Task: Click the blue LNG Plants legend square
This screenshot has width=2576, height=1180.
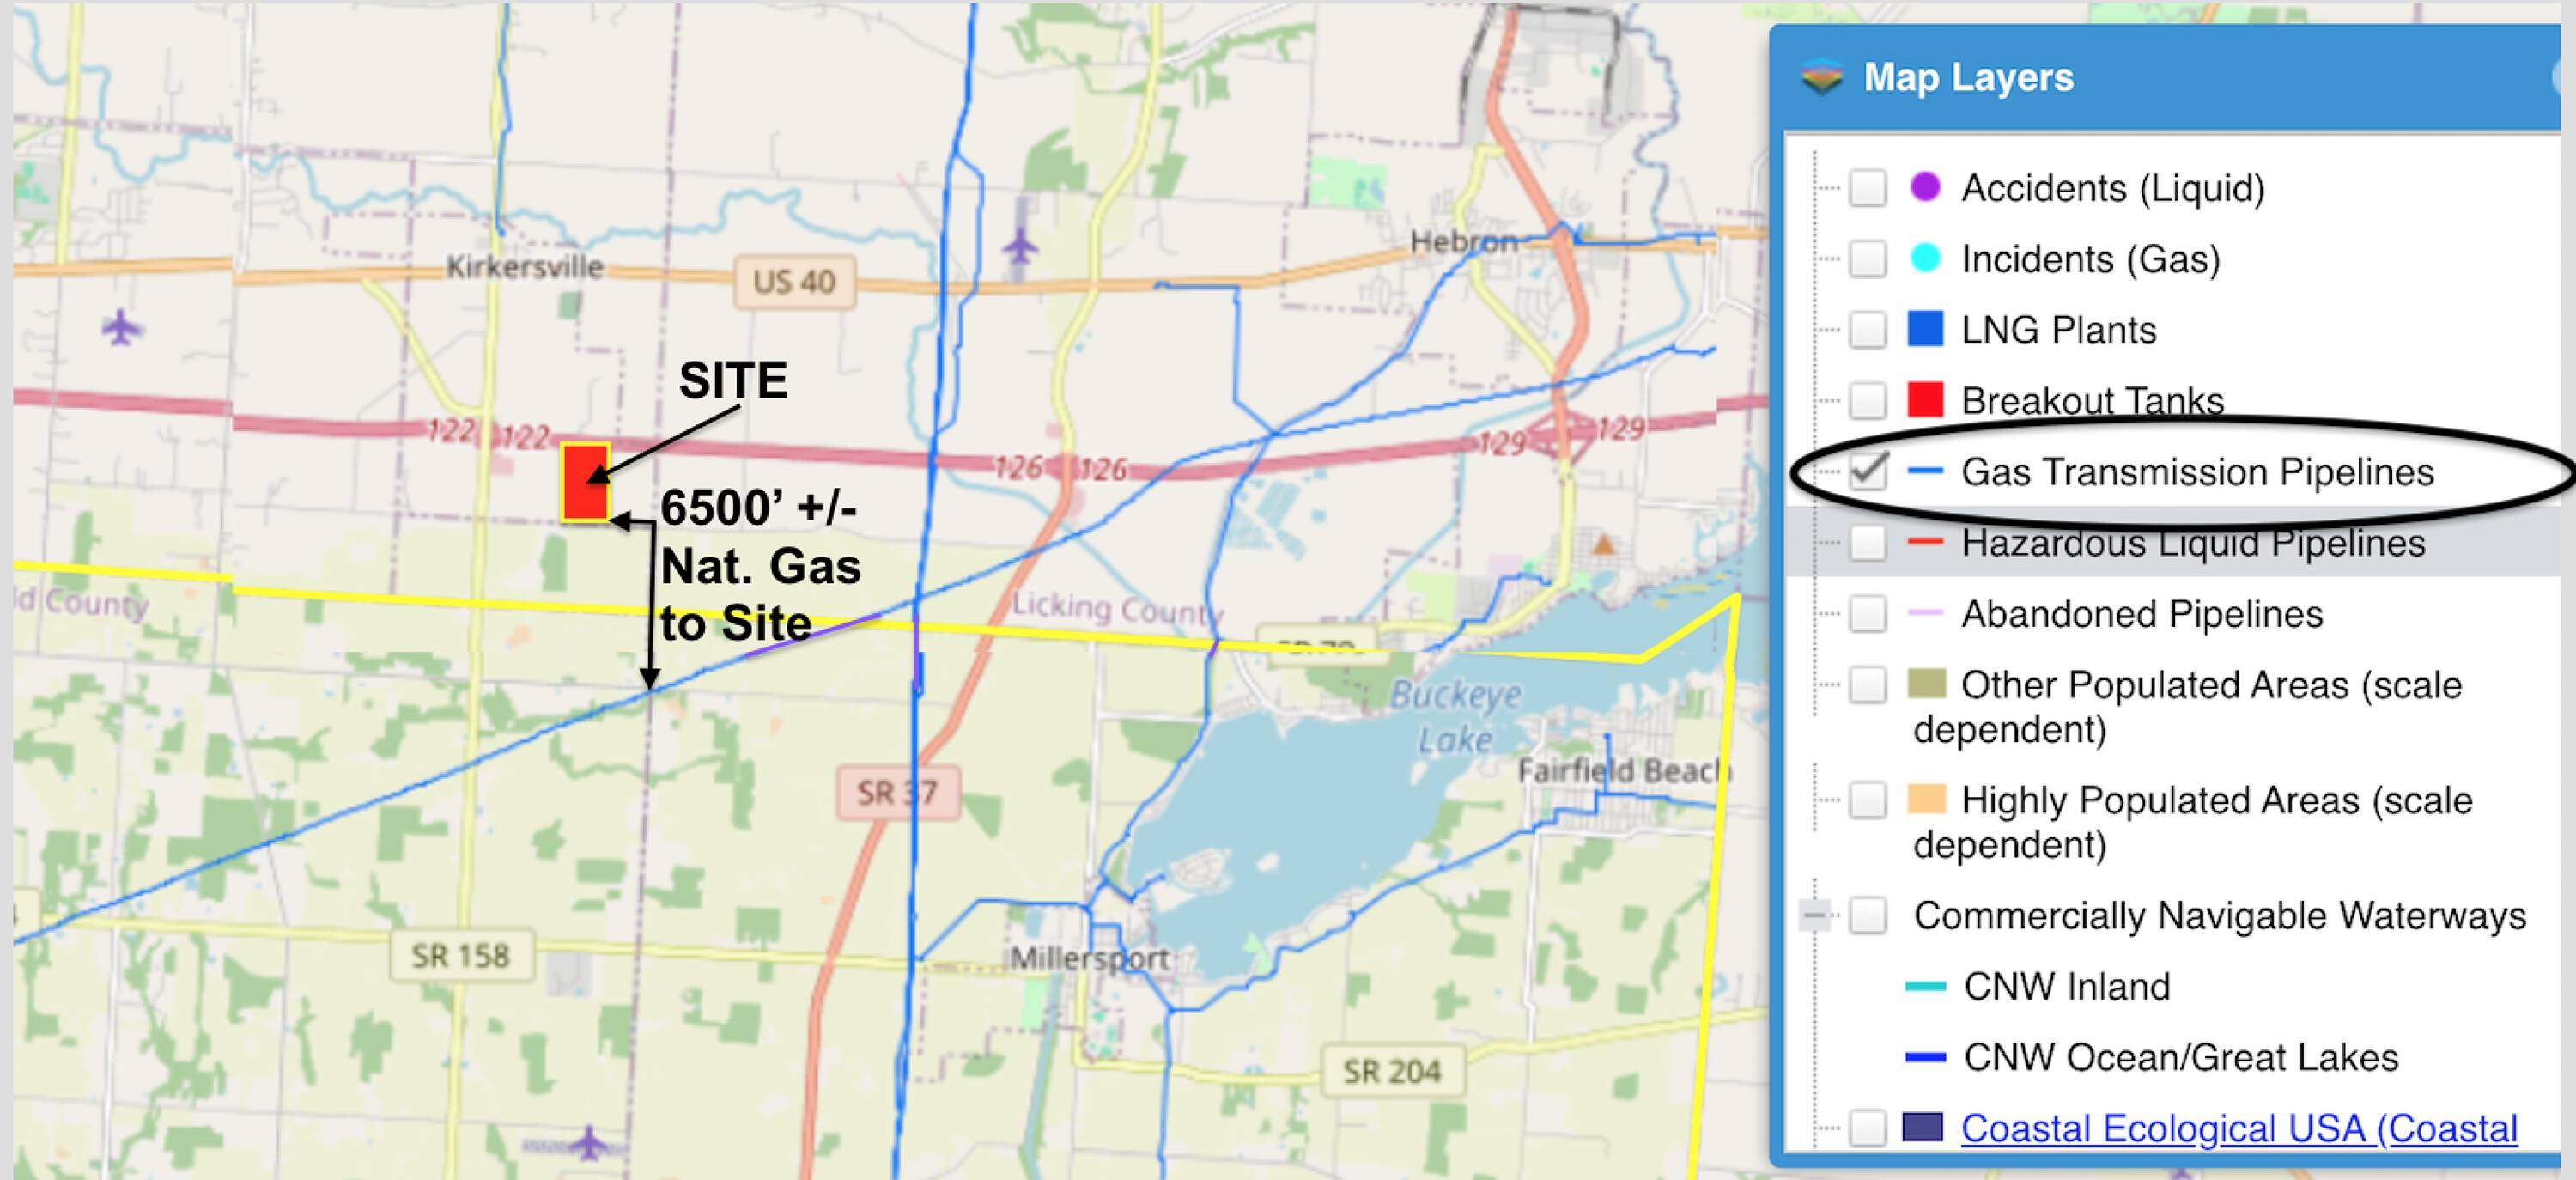Action: 1925,329
